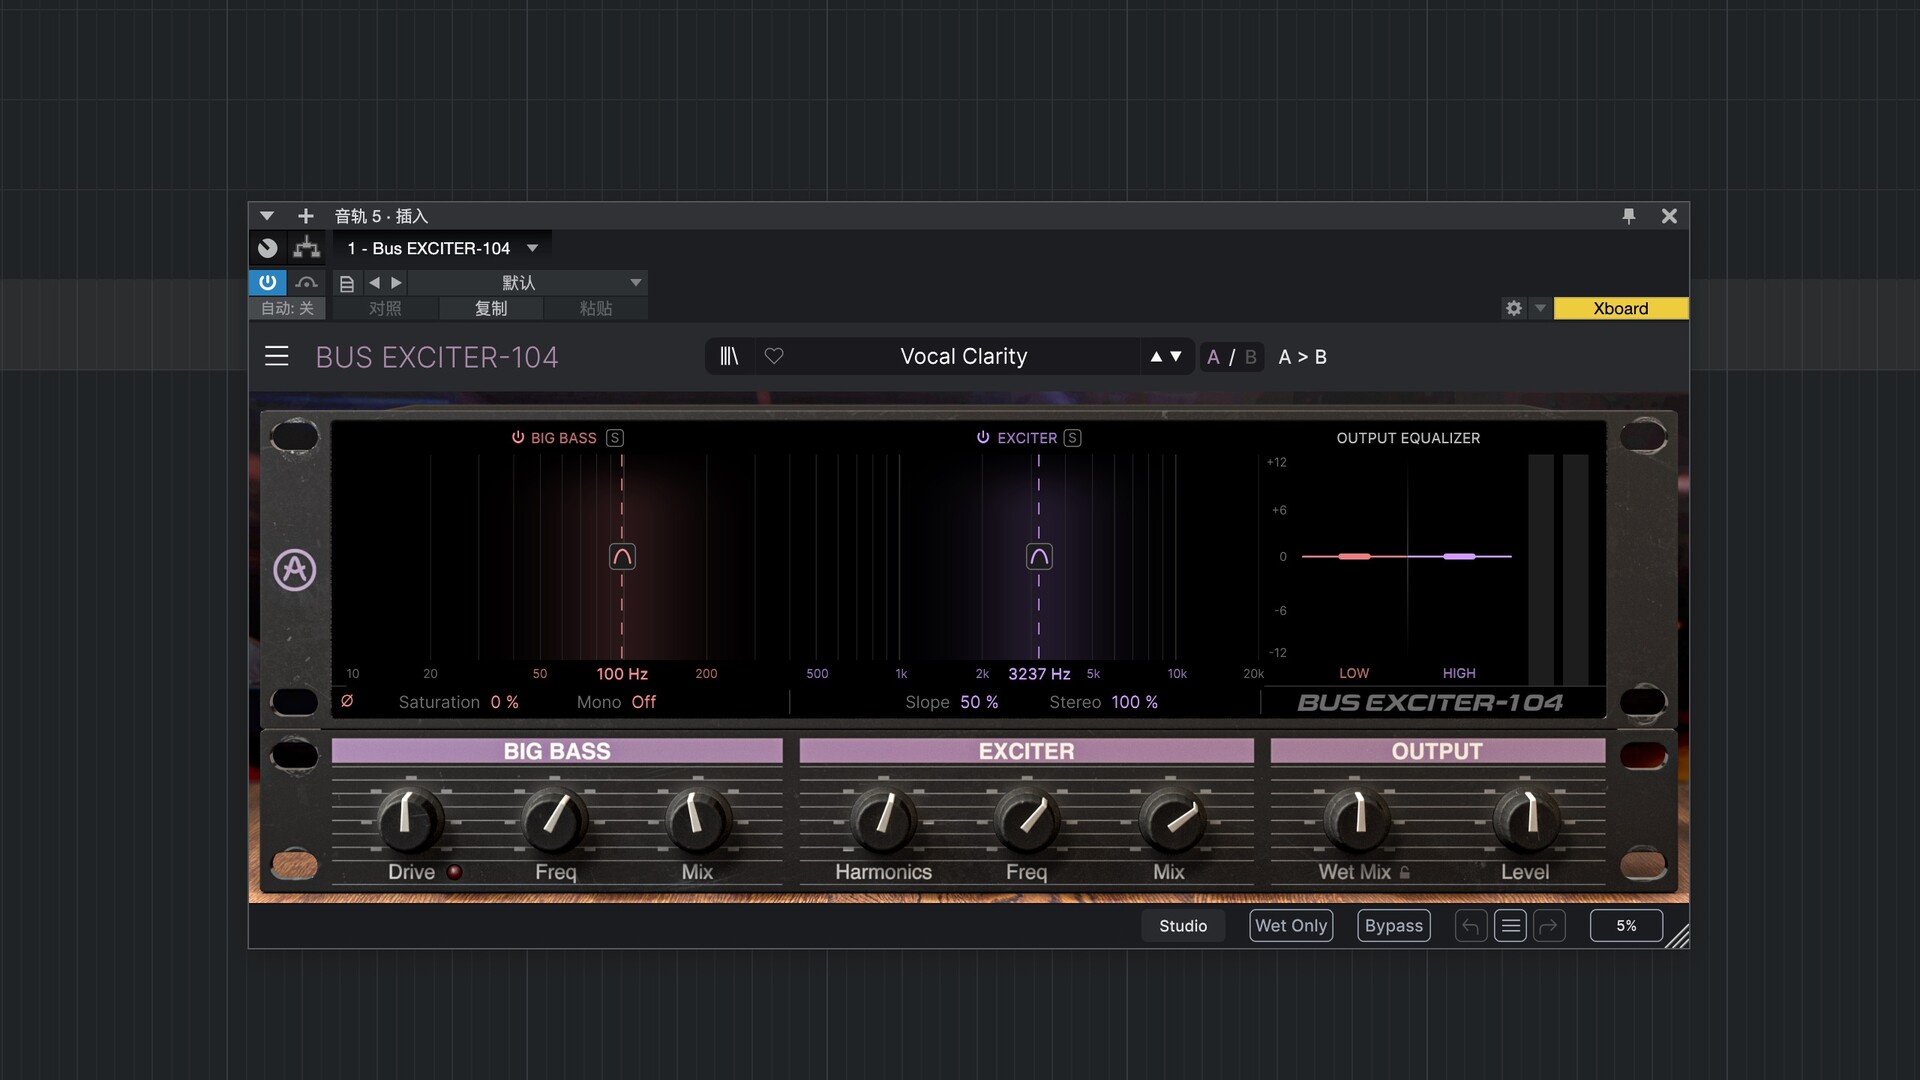
Task: Pin the plugin window
Action: tap(1629, 216)
